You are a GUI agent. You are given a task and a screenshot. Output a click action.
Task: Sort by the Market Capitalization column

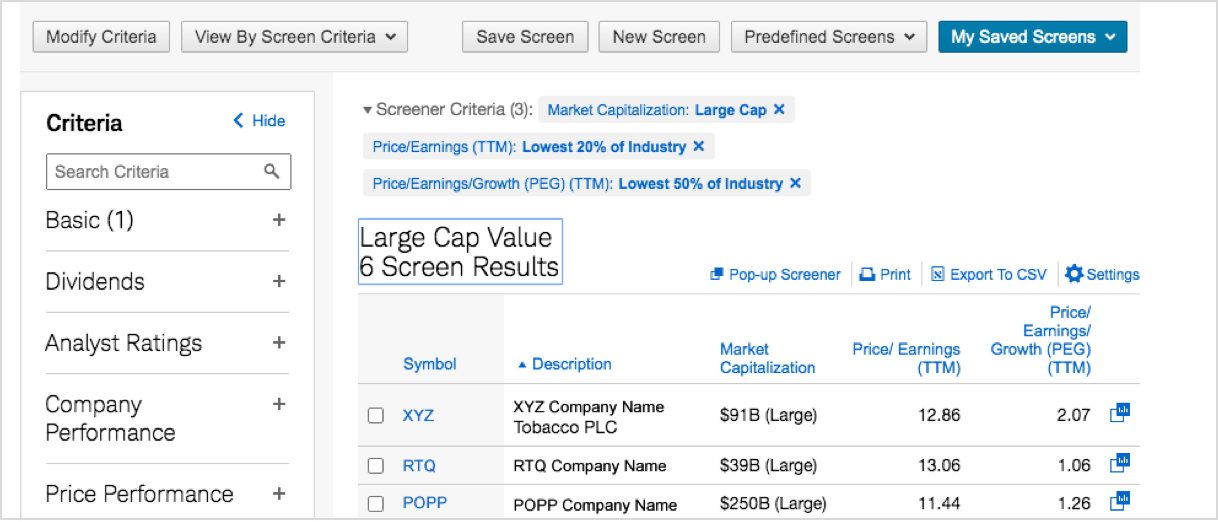point(767,358)
